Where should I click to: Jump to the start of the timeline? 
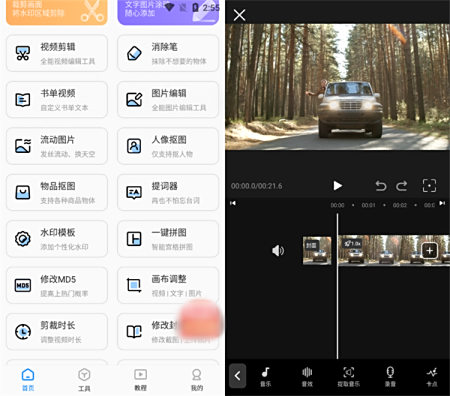[x=233, y=203]
